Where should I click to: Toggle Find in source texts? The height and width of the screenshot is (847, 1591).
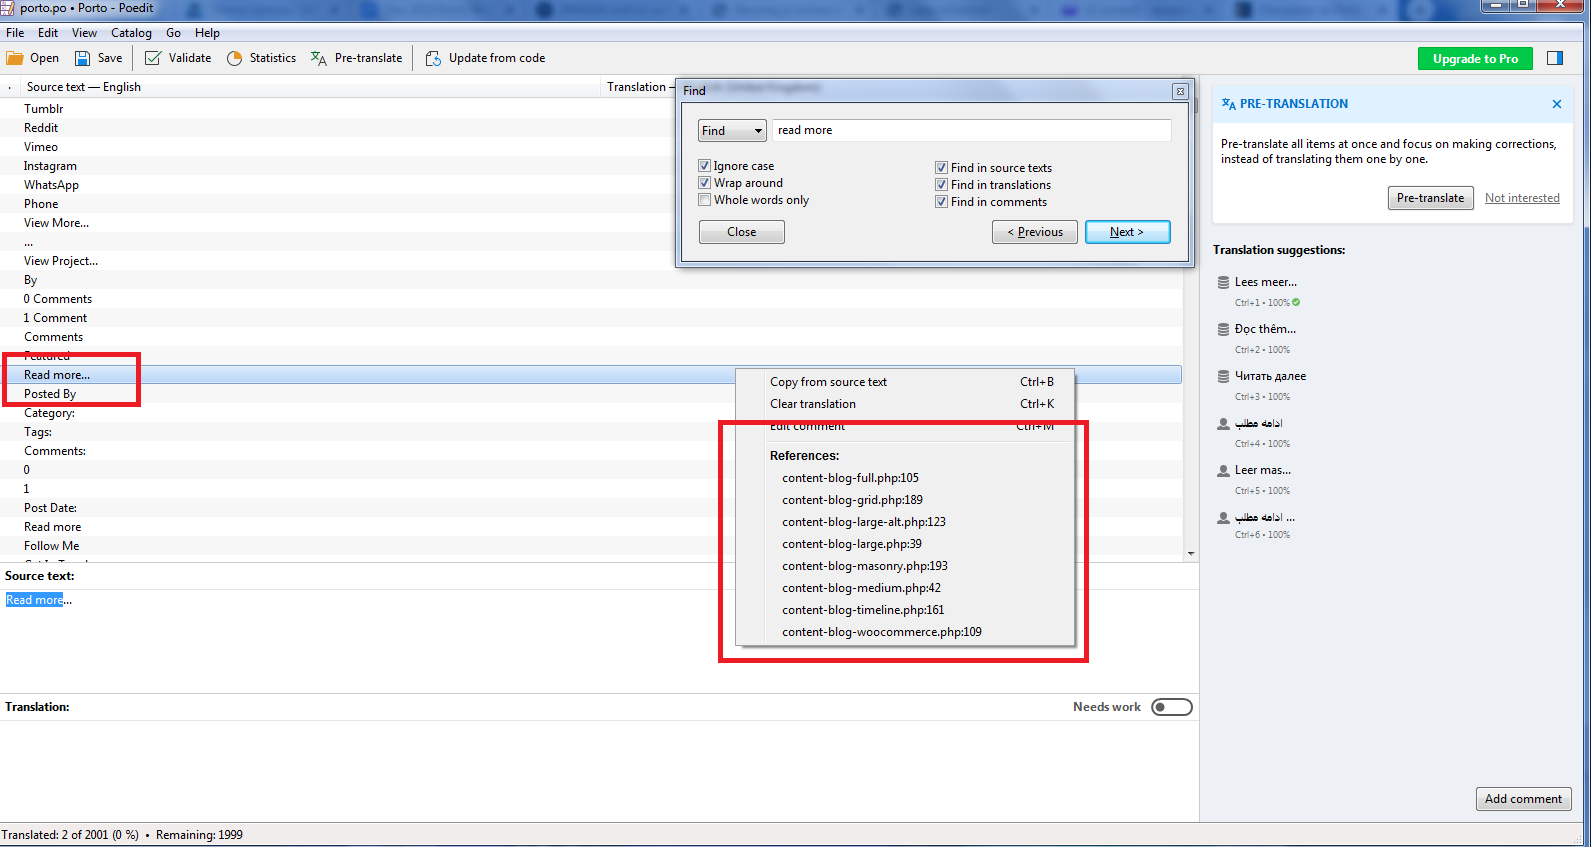pyautogui.click(x=941, y=168)
